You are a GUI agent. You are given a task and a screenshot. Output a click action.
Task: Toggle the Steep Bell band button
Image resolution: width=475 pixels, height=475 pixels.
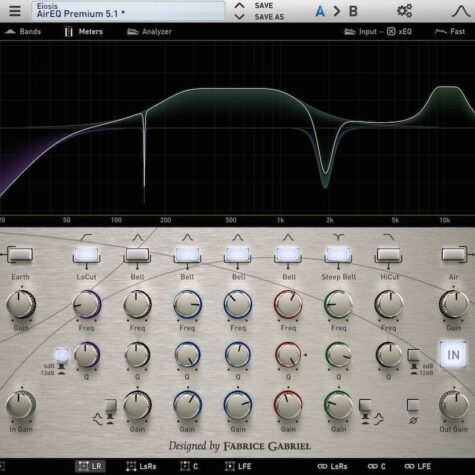[338, 255]
